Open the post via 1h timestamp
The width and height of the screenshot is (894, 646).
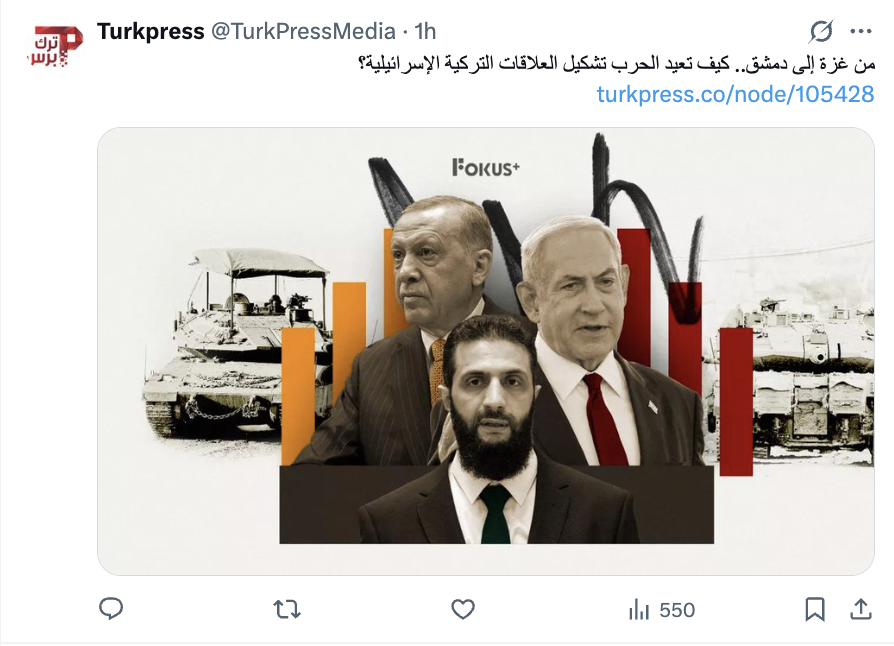click(425, 31)
